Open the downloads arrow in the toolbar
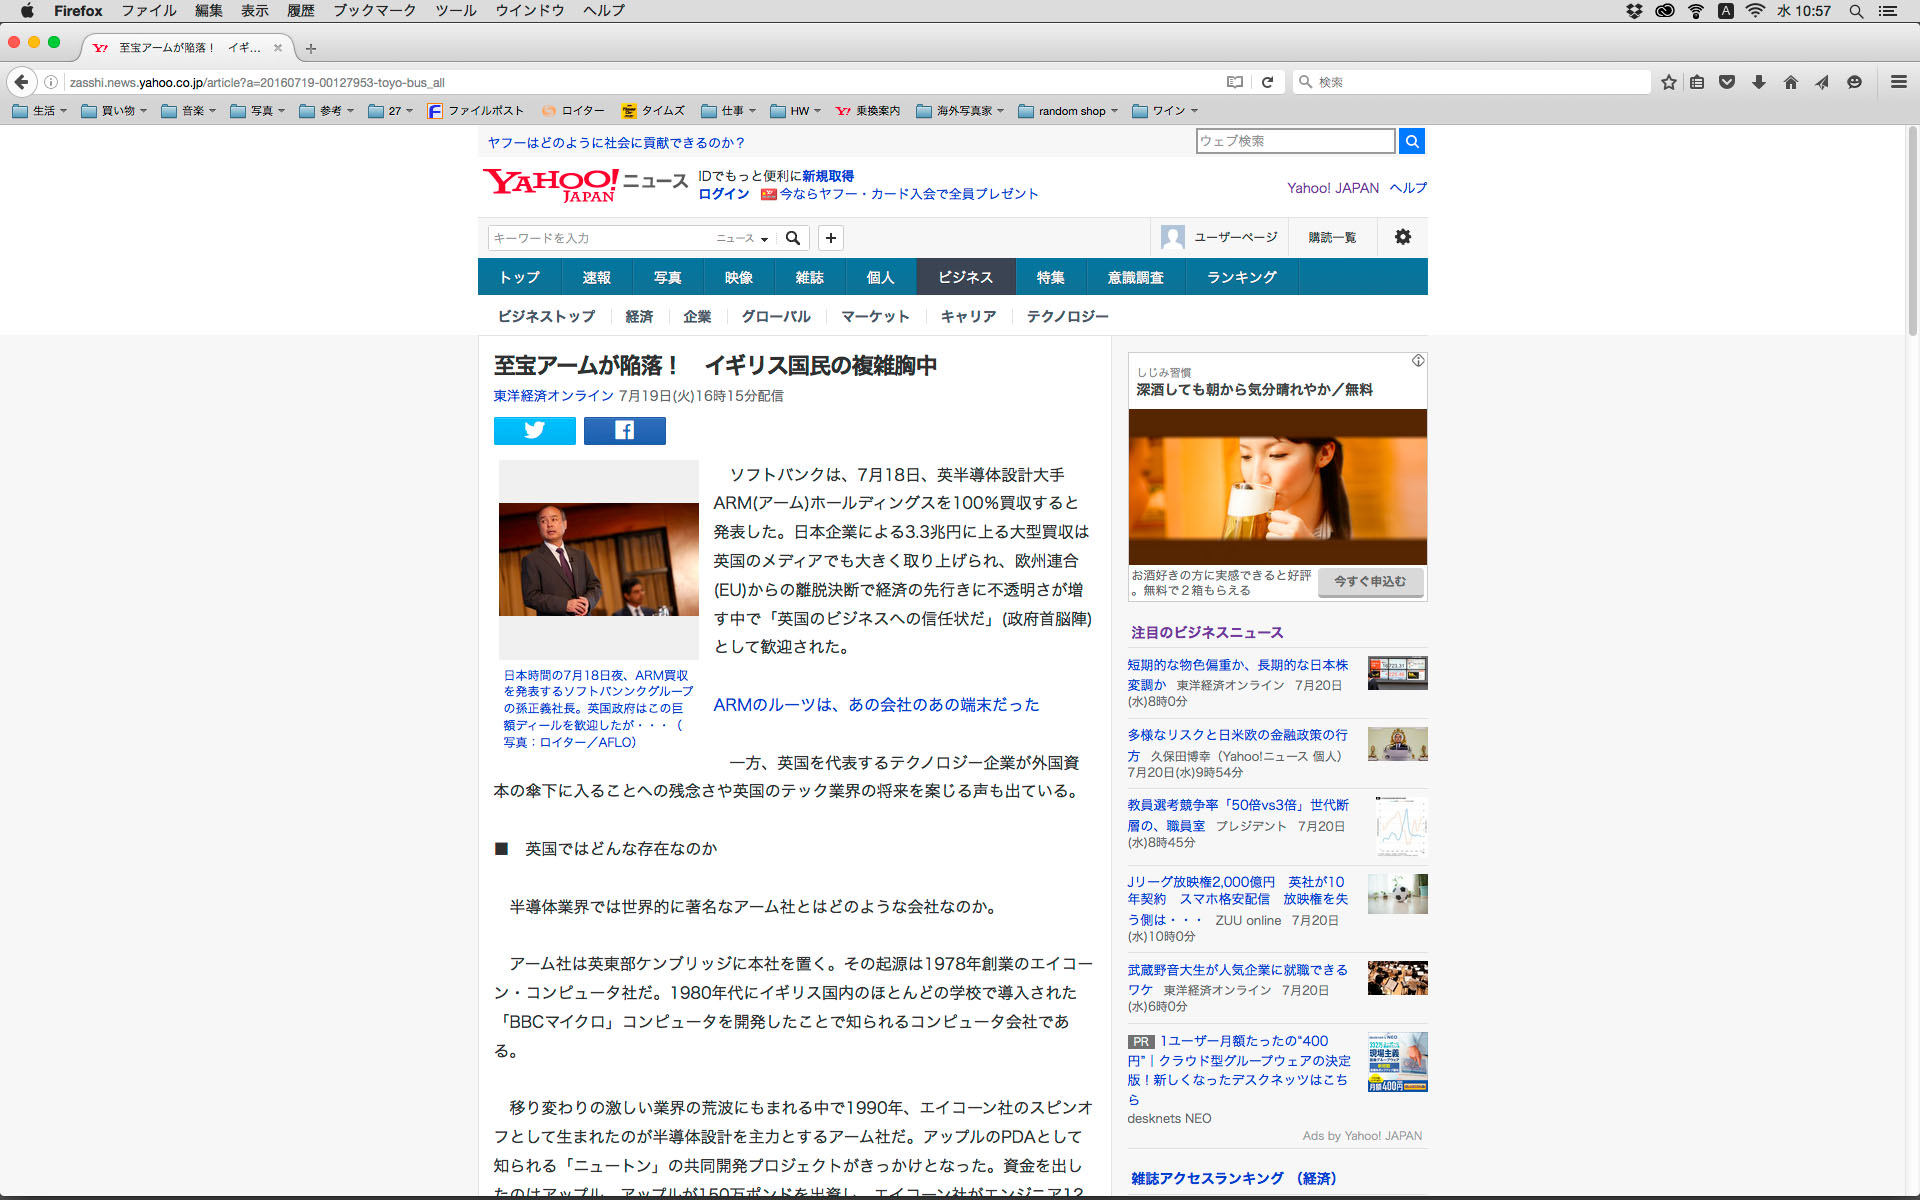Image resolution: width=1920 pixels, height=1200 pixels. 1758,82
